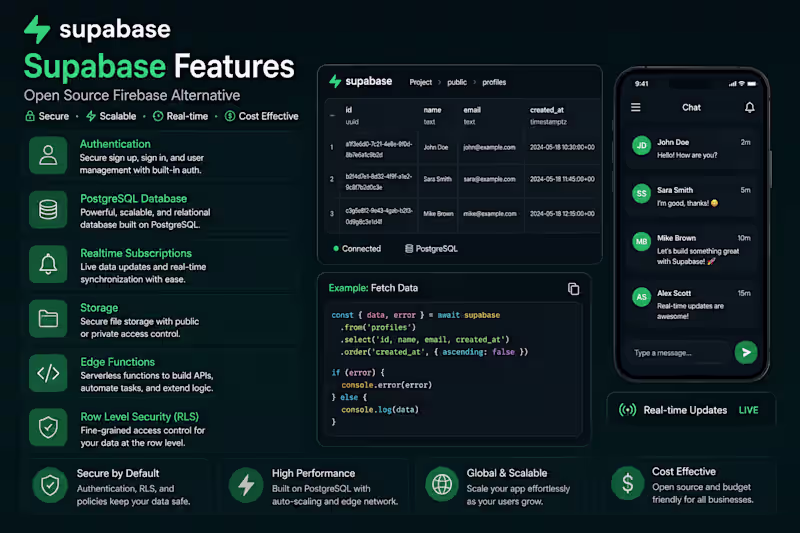The height and width of the screenshot is (533, 800).
Task: Click the PostgreSQL database icon in status bar
Action: [409, 248]
